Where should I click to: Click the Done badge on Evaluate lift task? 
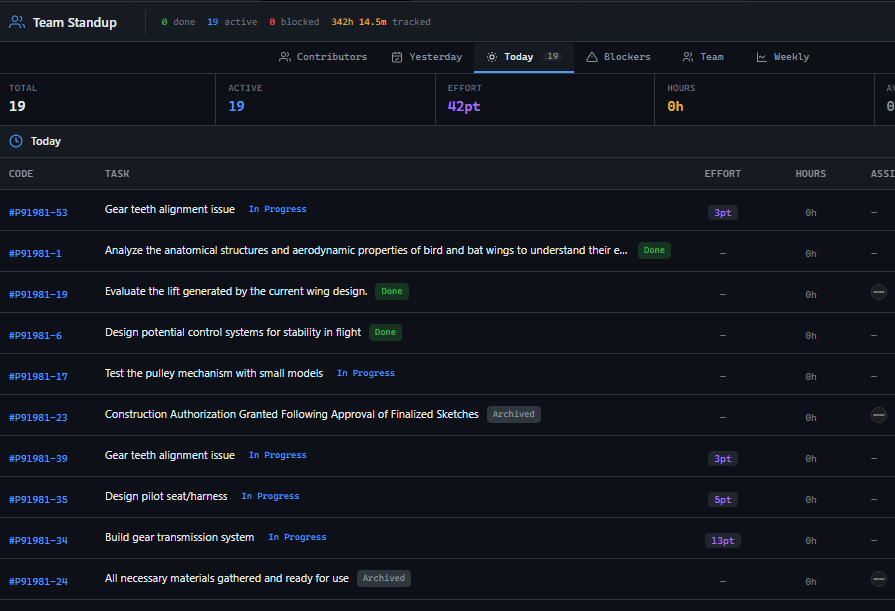coord(391,291)
